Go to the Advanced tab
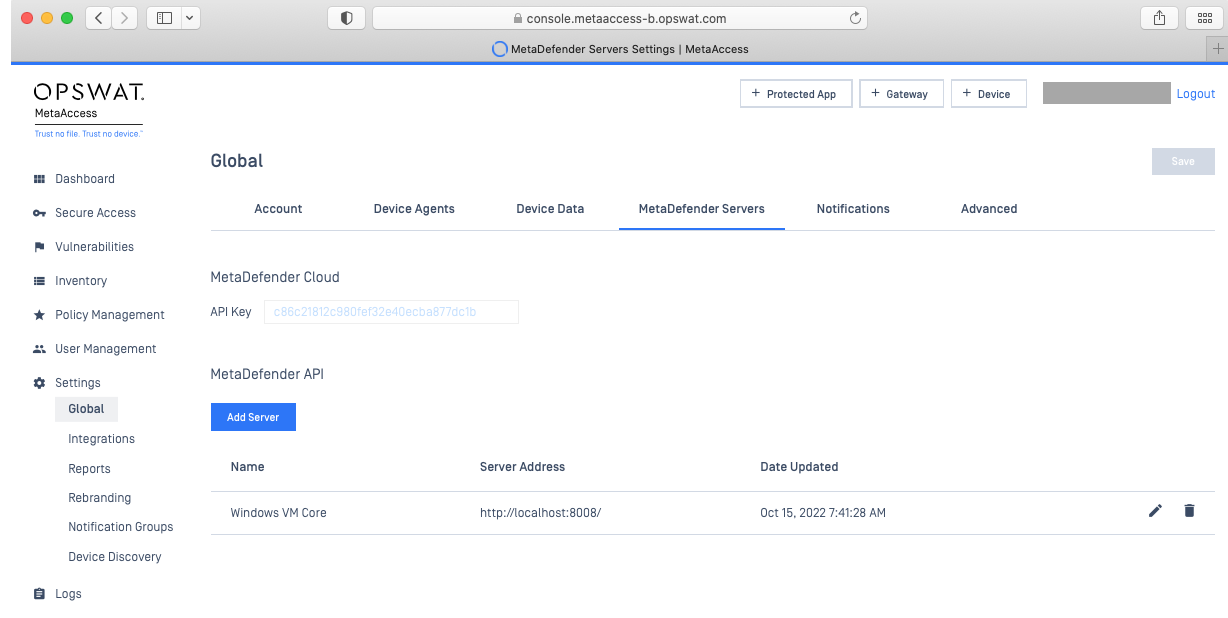 click(989, 209)
